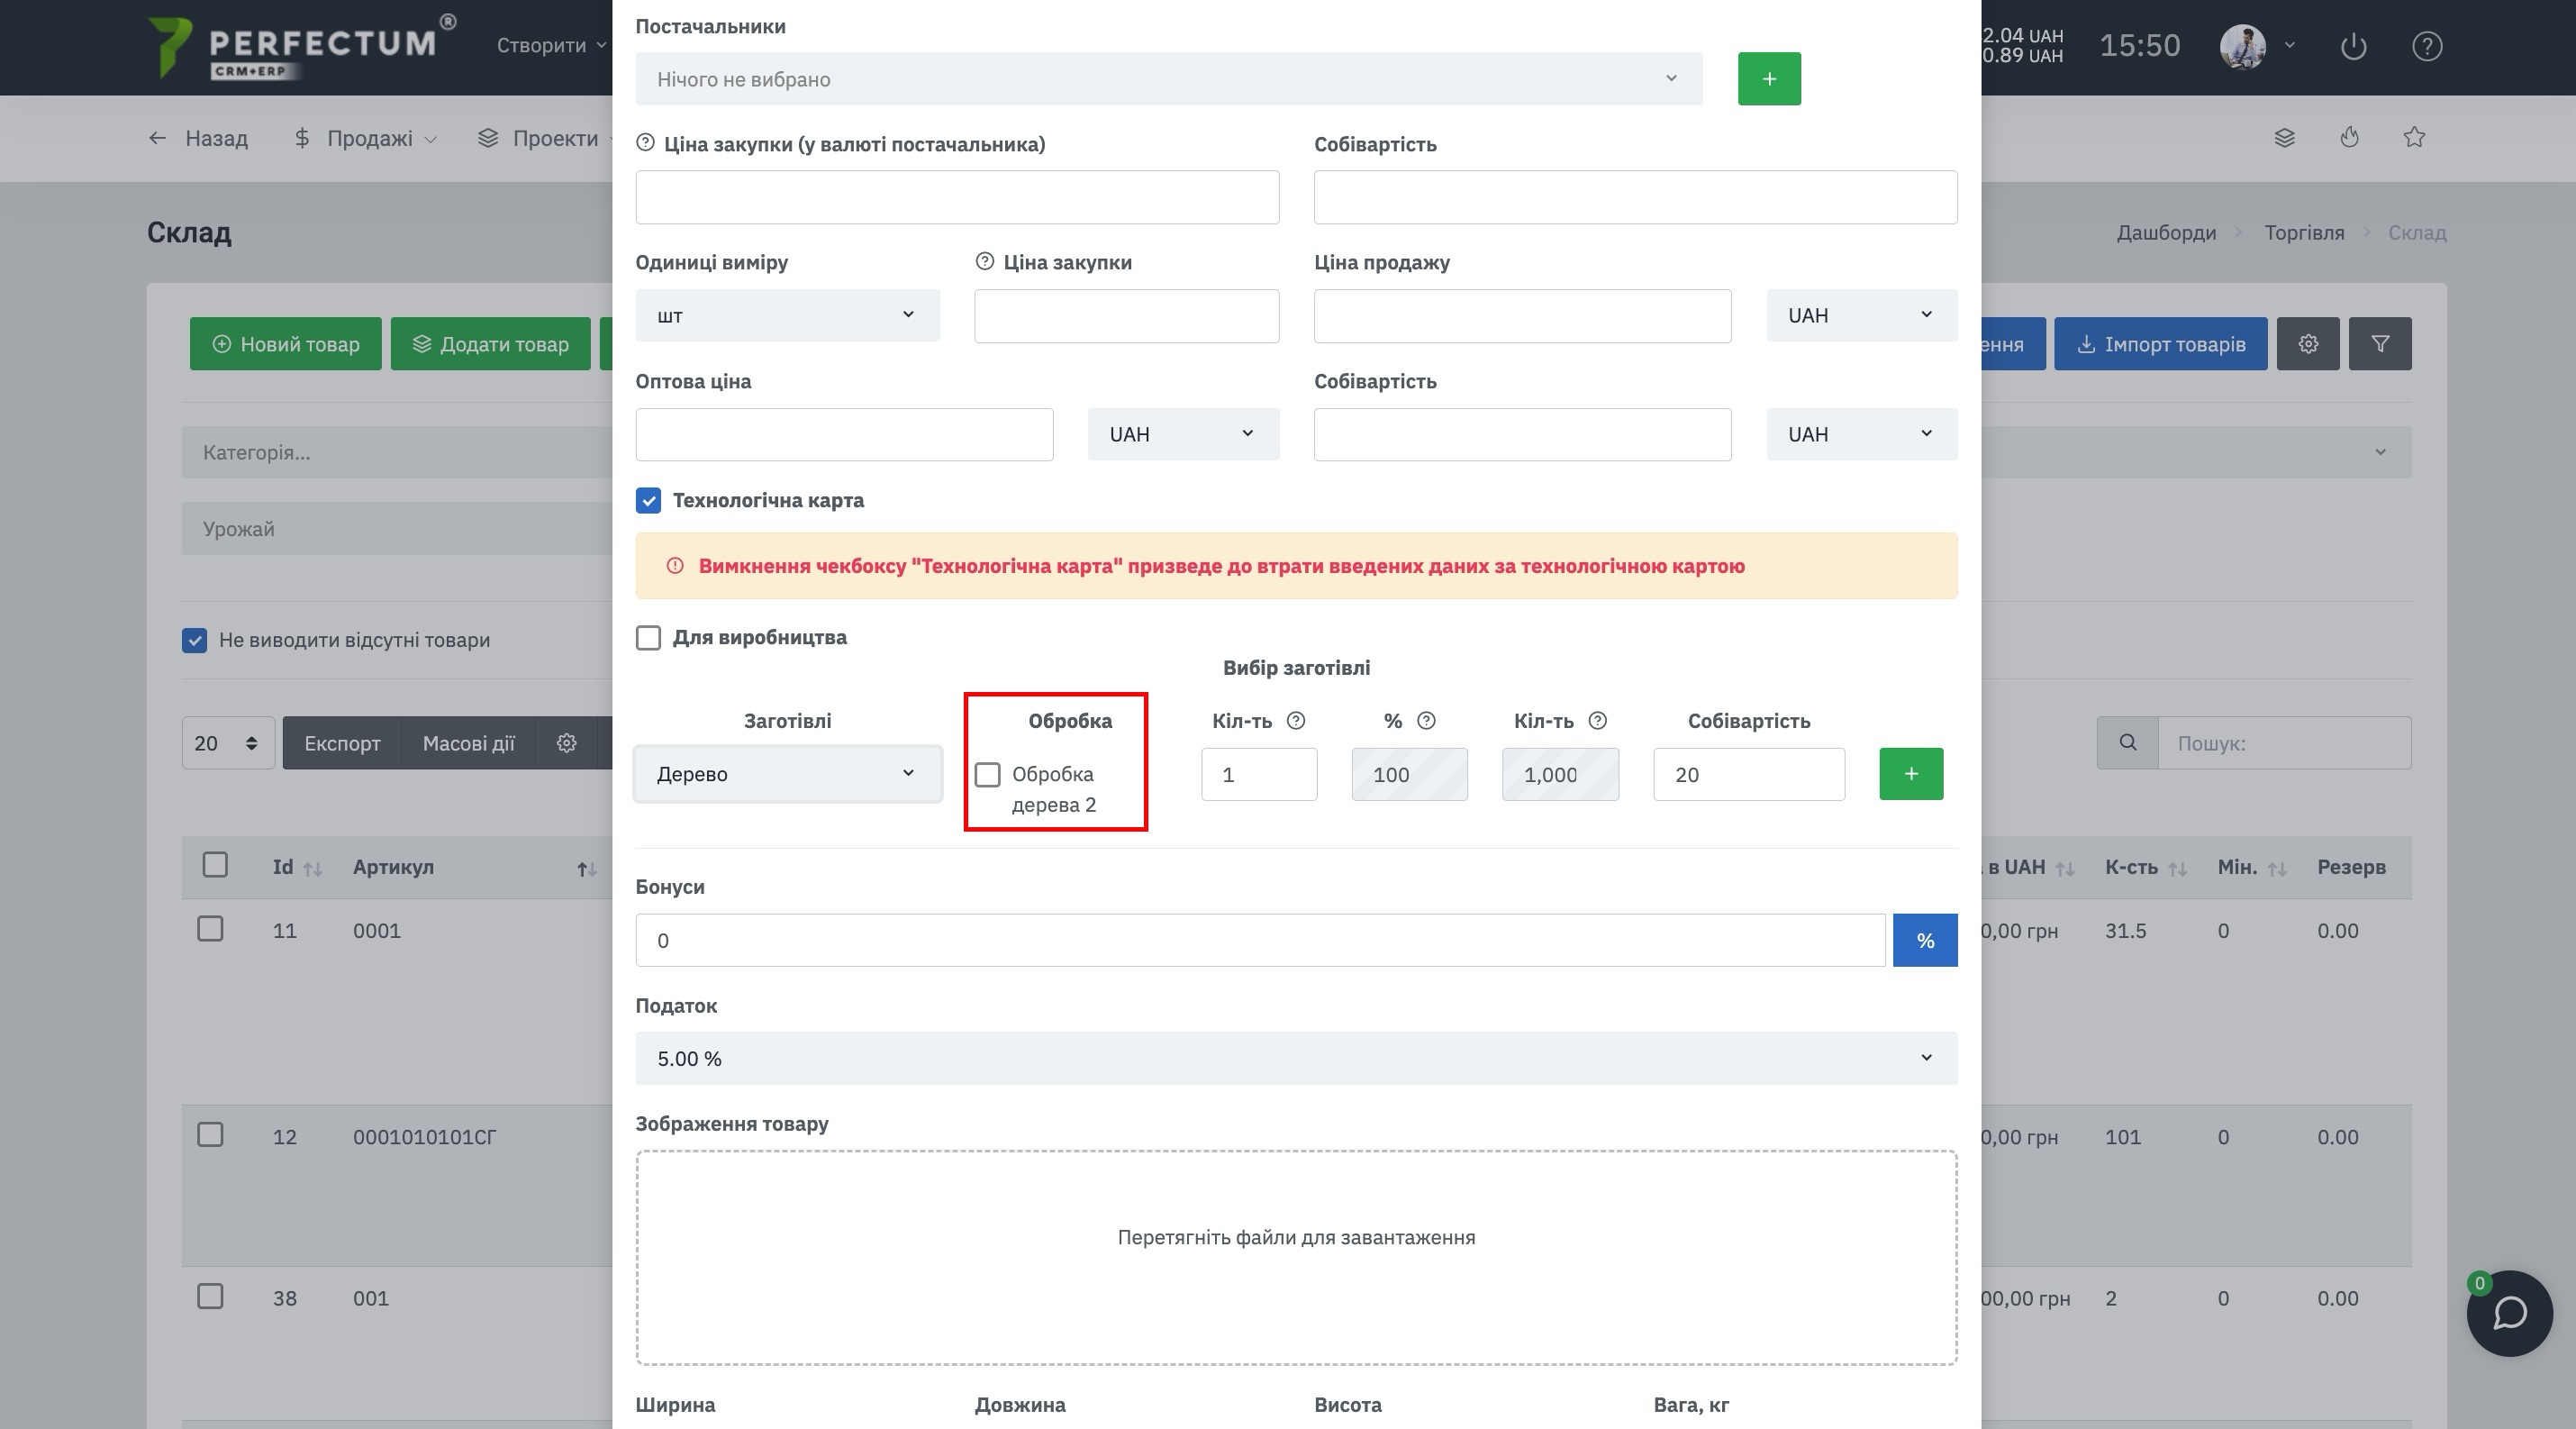This screenshot has height=1429, width=2576.
Task: Click the power logout icon
Action: click(x=2353, y=46)
